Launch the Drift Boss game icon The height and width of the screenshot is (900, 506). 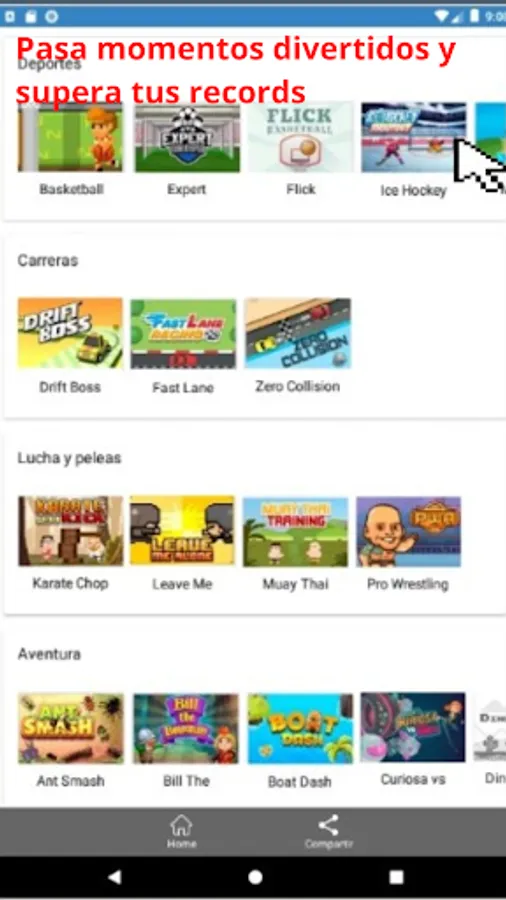(70, 333)
